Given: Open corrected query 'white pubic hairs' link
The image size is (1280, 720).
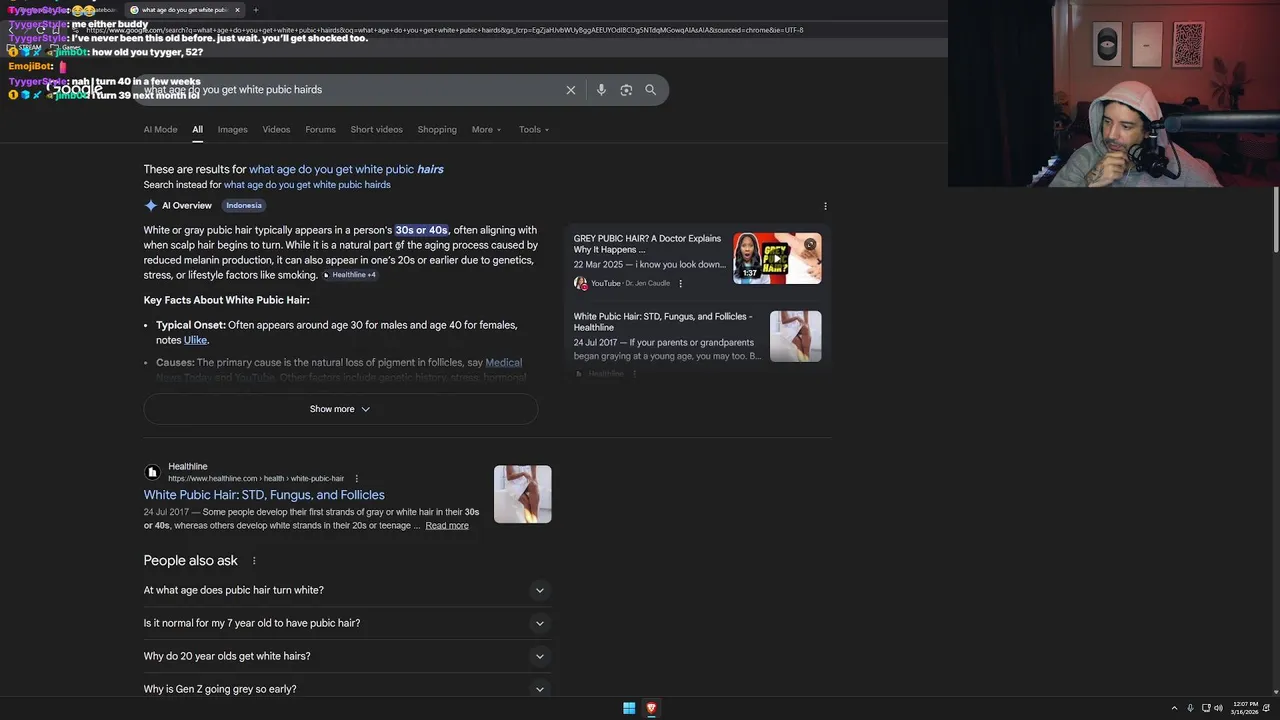Looking at the screenshot, I should (x=346, y=170).
